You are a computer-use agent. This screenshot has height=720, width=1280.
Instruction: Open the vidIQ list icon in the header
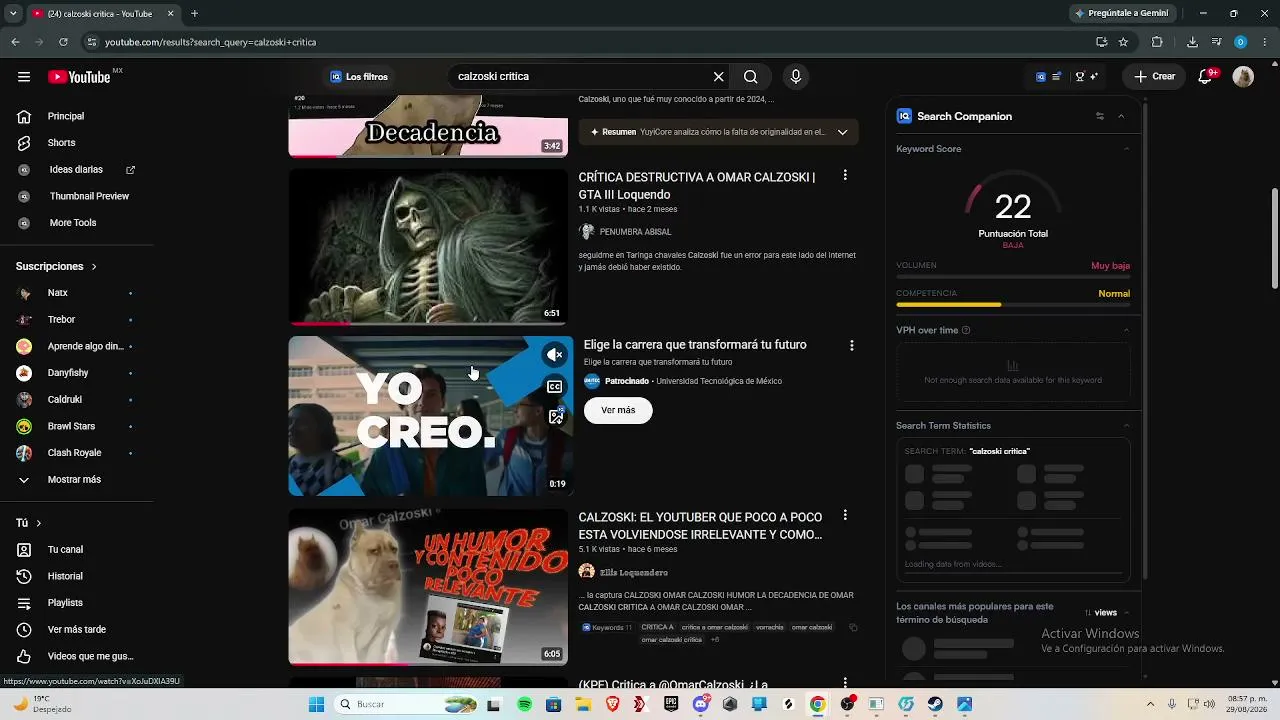tap(1056, 77)
